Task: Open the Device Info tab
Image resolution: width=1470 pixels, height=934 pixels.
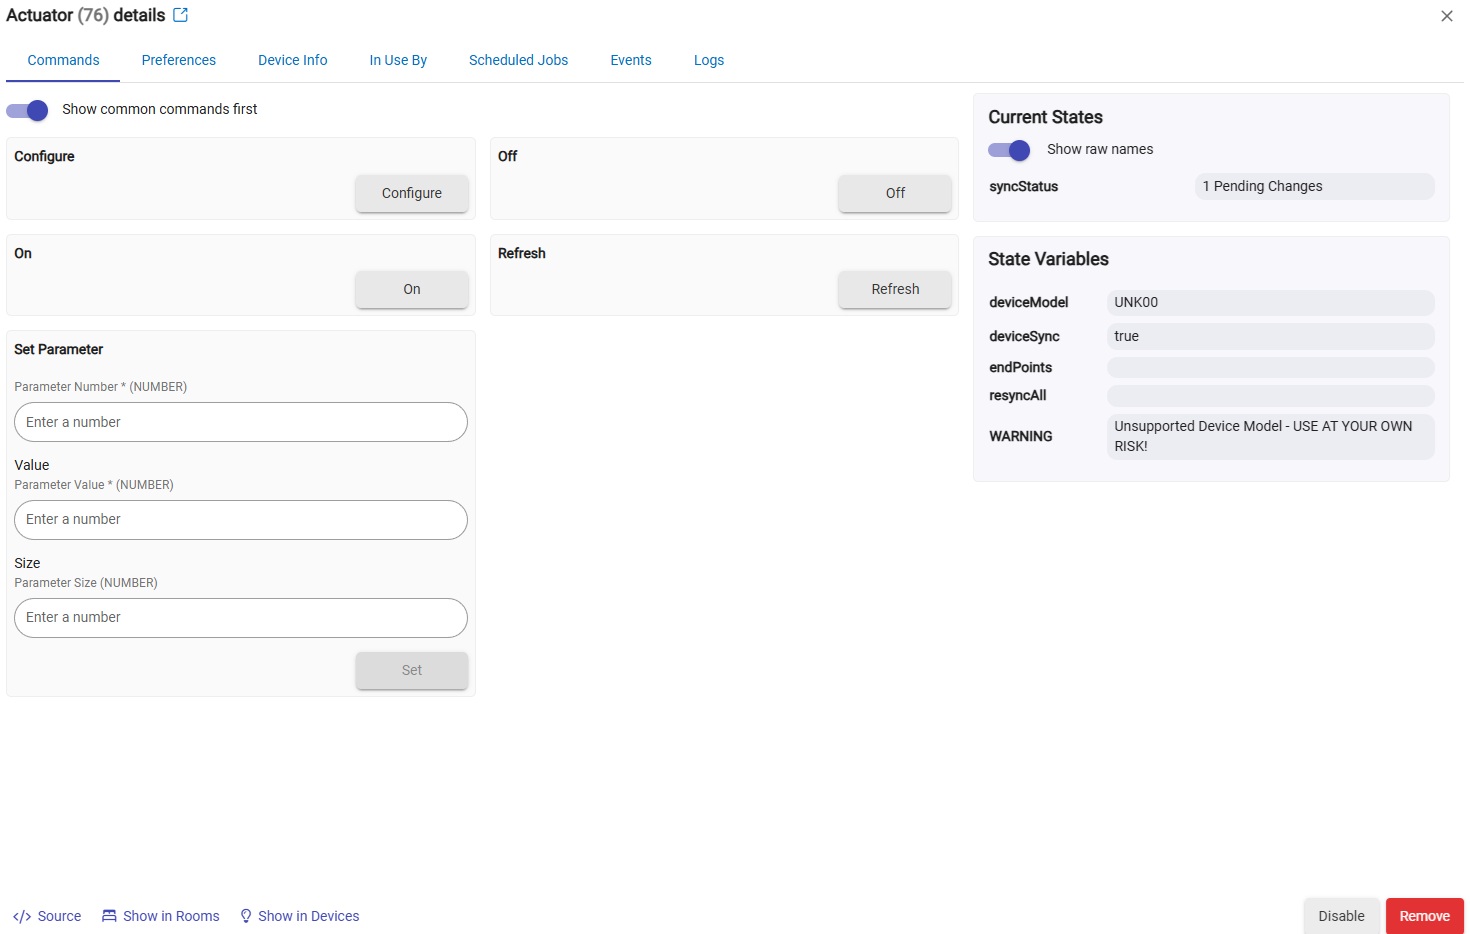Action: (x=293, y=60)
